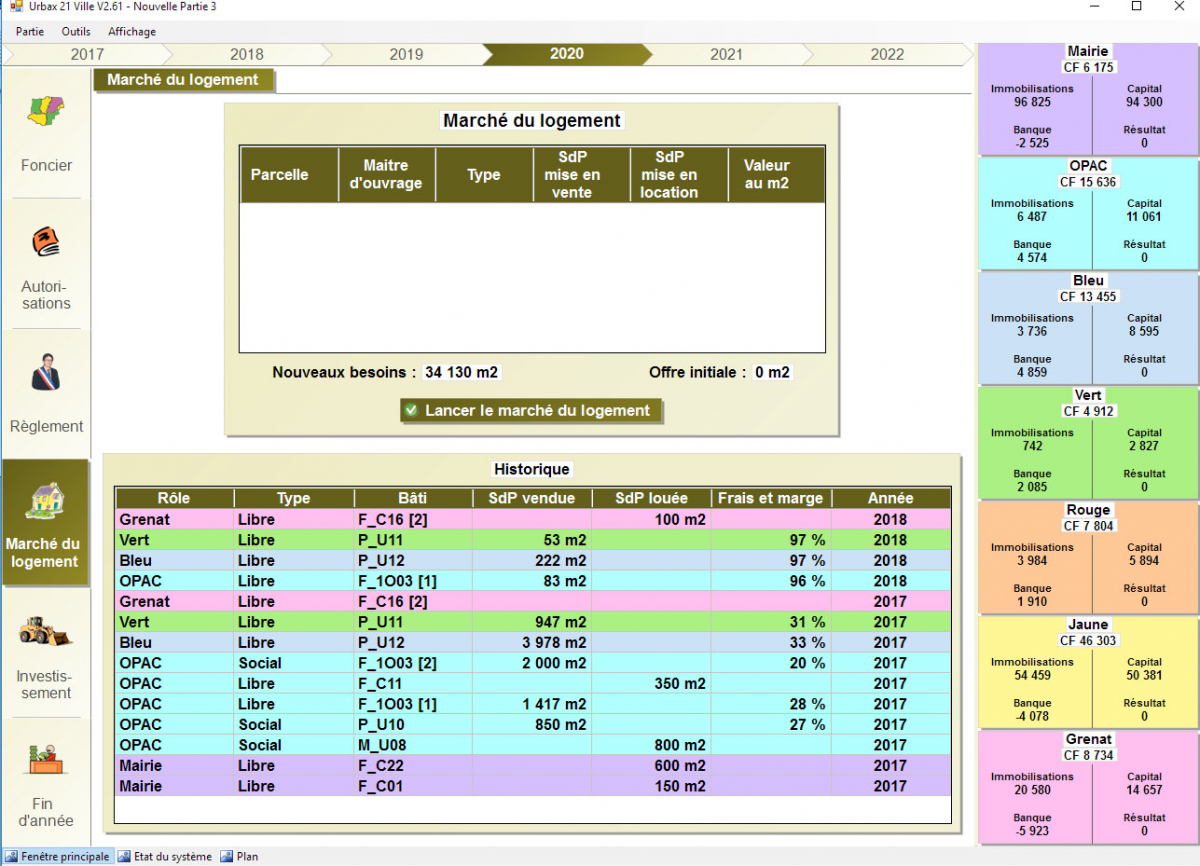The image size is (1200, 866).
Task: Open the Outils menu
Action: [x=76, y=31]
